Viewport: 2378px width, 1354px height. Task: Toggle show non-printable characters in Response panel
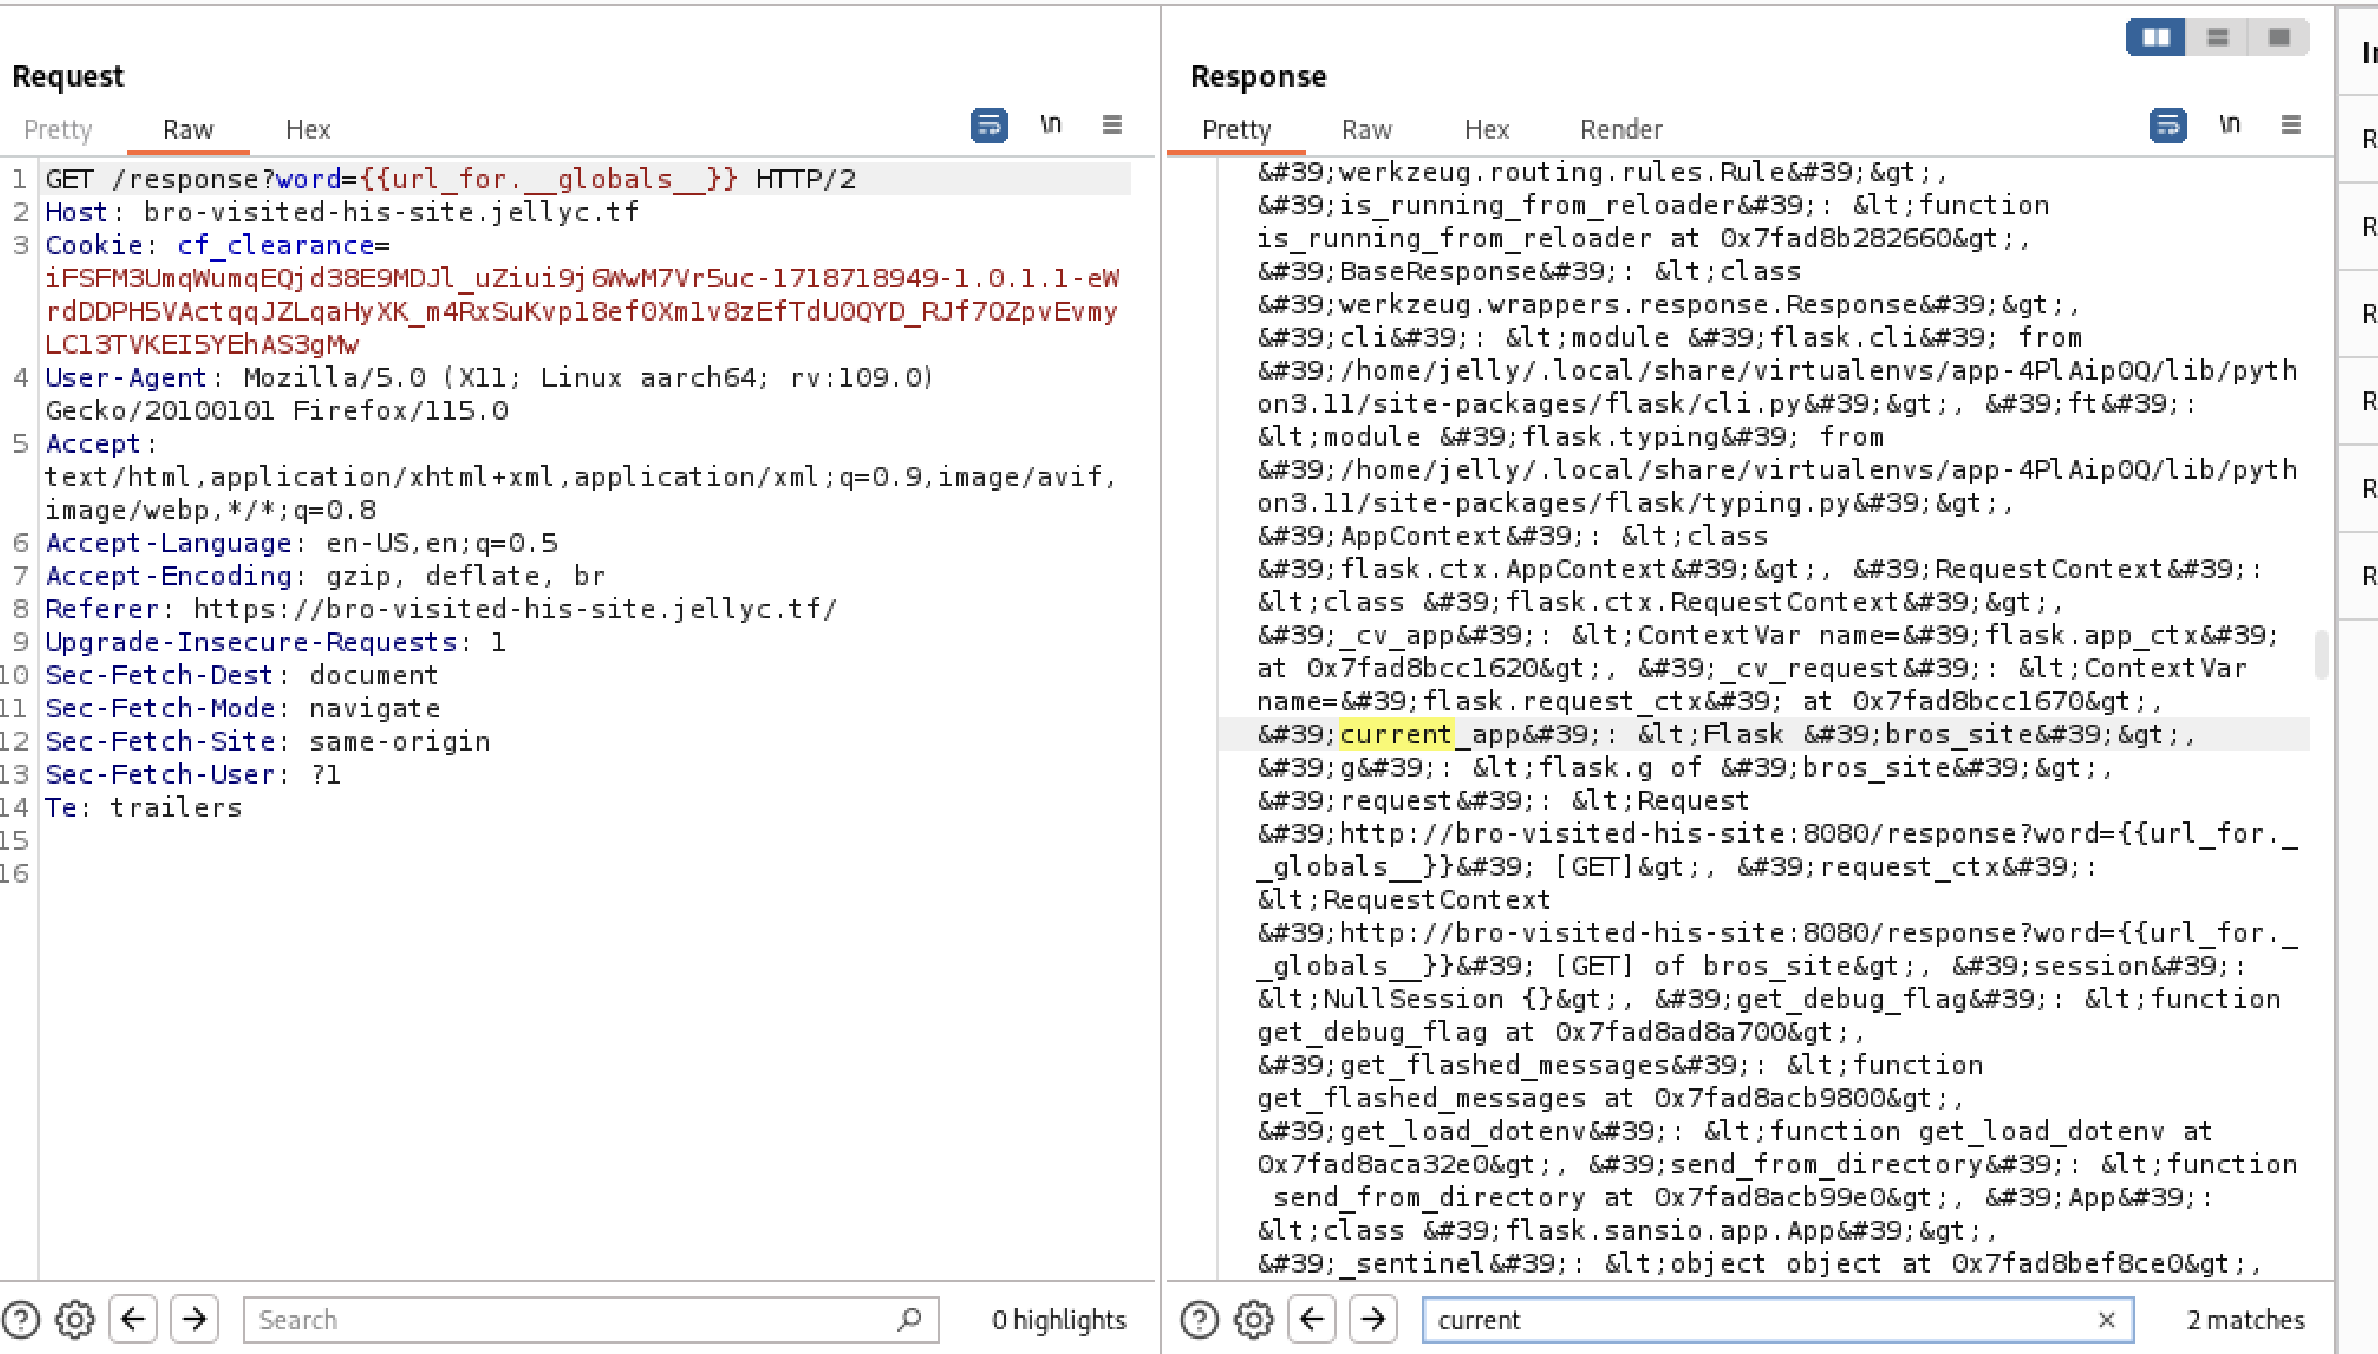(2229, 124)
